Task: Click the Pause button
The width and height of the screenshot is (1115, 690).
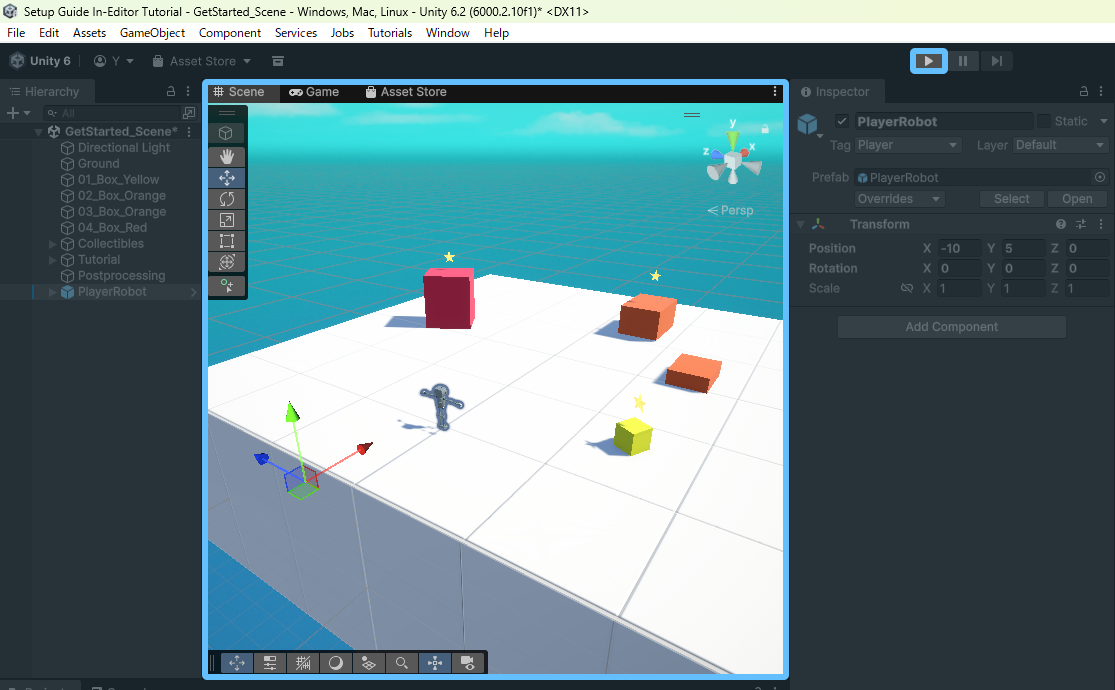Action: point(963,61)
